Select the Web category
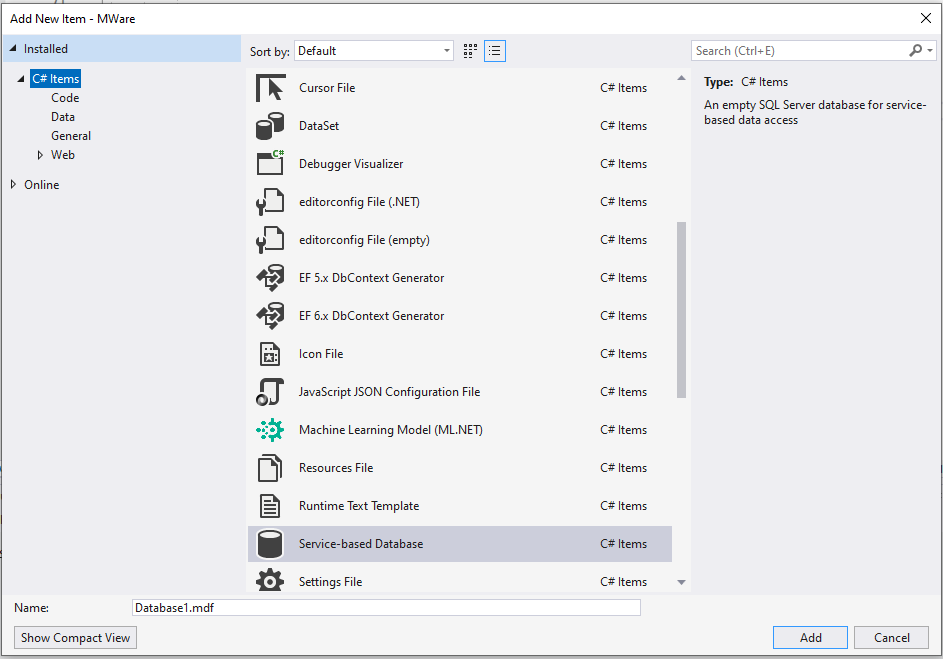This screenshot has width=943, height=659. pyautogui.click(x=63, y=155)
